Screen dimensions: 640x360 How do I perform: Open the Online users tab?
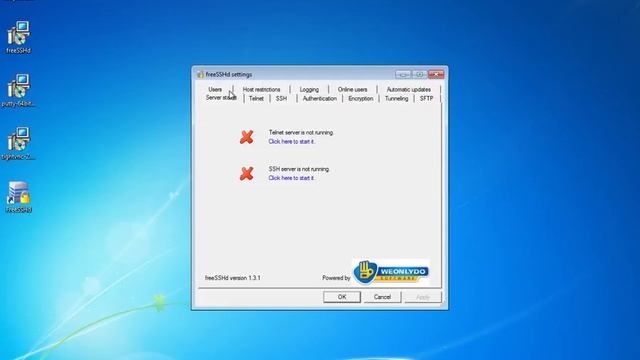(352, 89)
